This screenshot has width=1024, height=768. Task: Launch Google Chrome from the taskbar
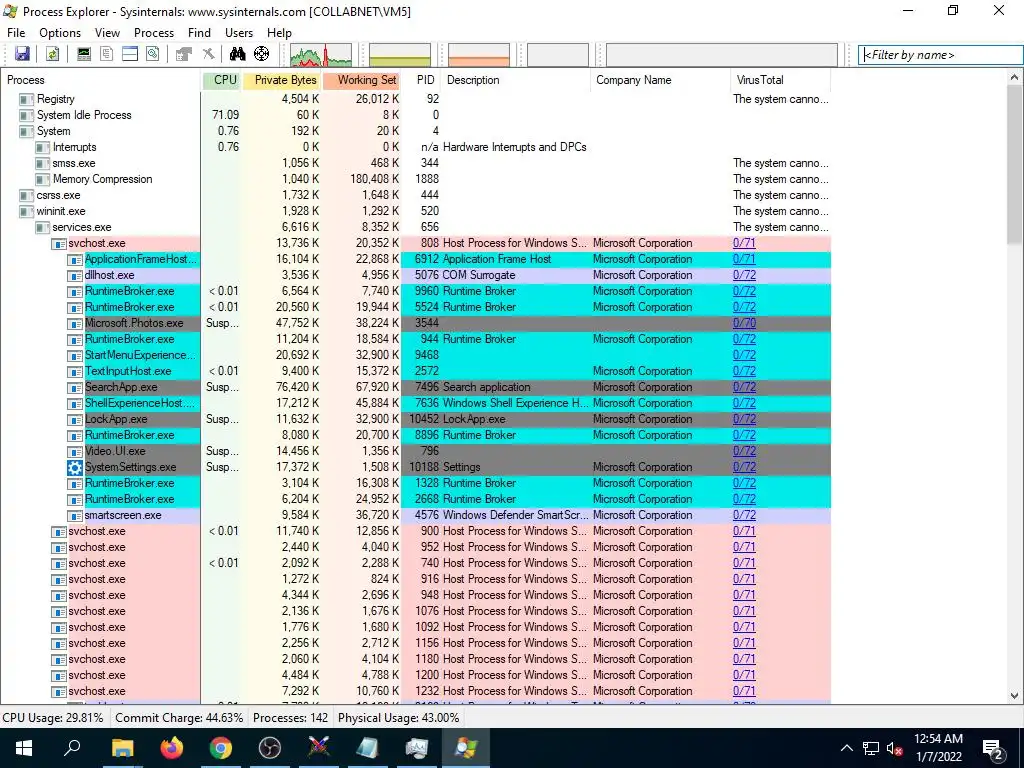221,748
